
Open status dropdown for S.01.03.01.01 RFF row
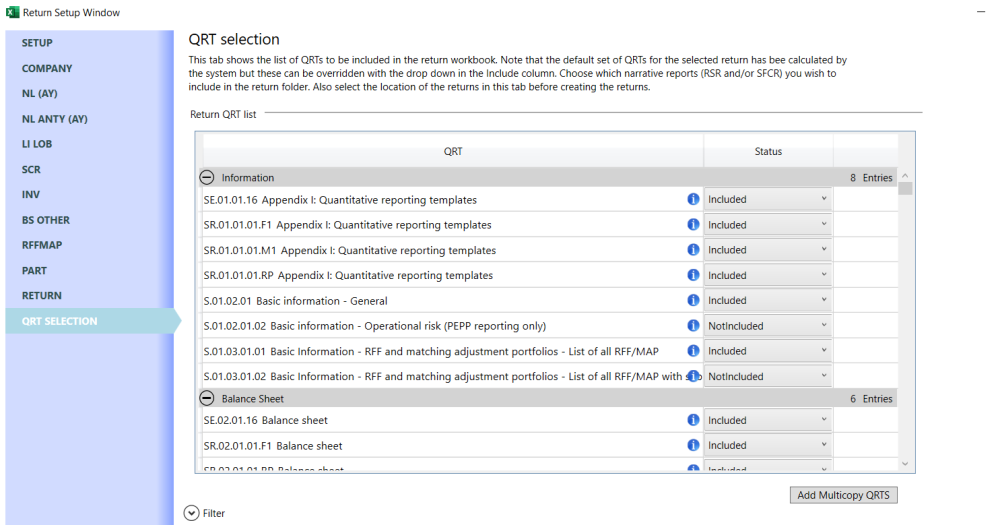pos(768,351)
